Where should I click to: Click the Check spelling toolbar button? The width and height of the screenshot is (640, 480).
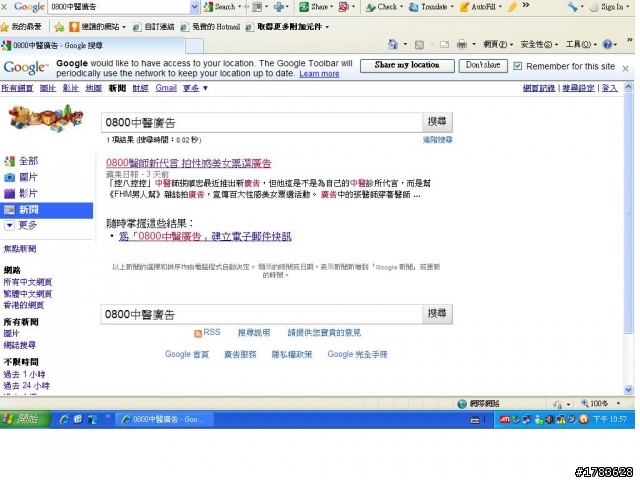[x=384, y=7]
